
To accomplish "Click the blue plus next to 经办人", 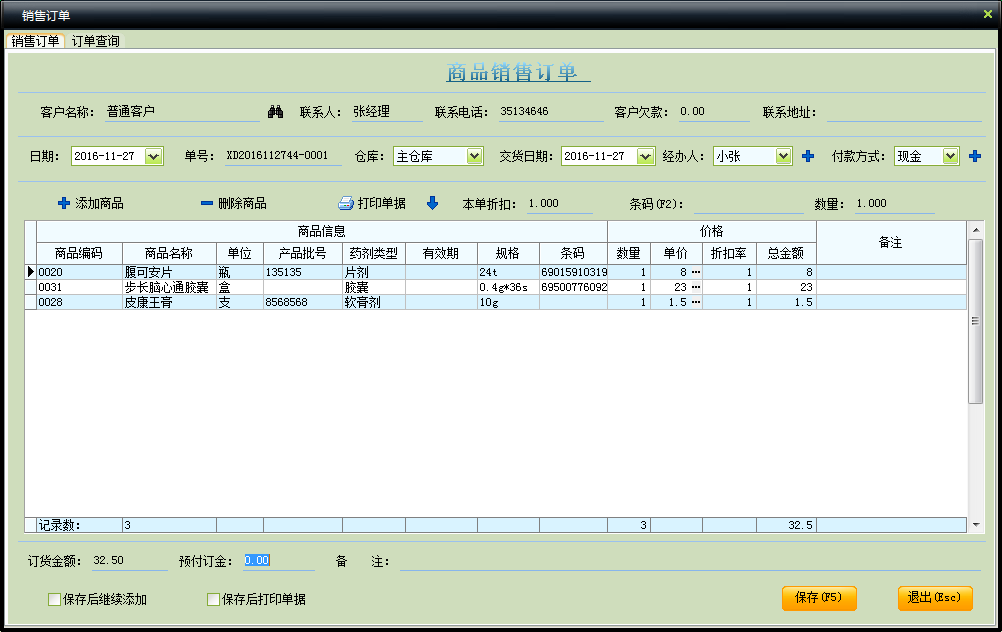I will [x=808, y=156].
